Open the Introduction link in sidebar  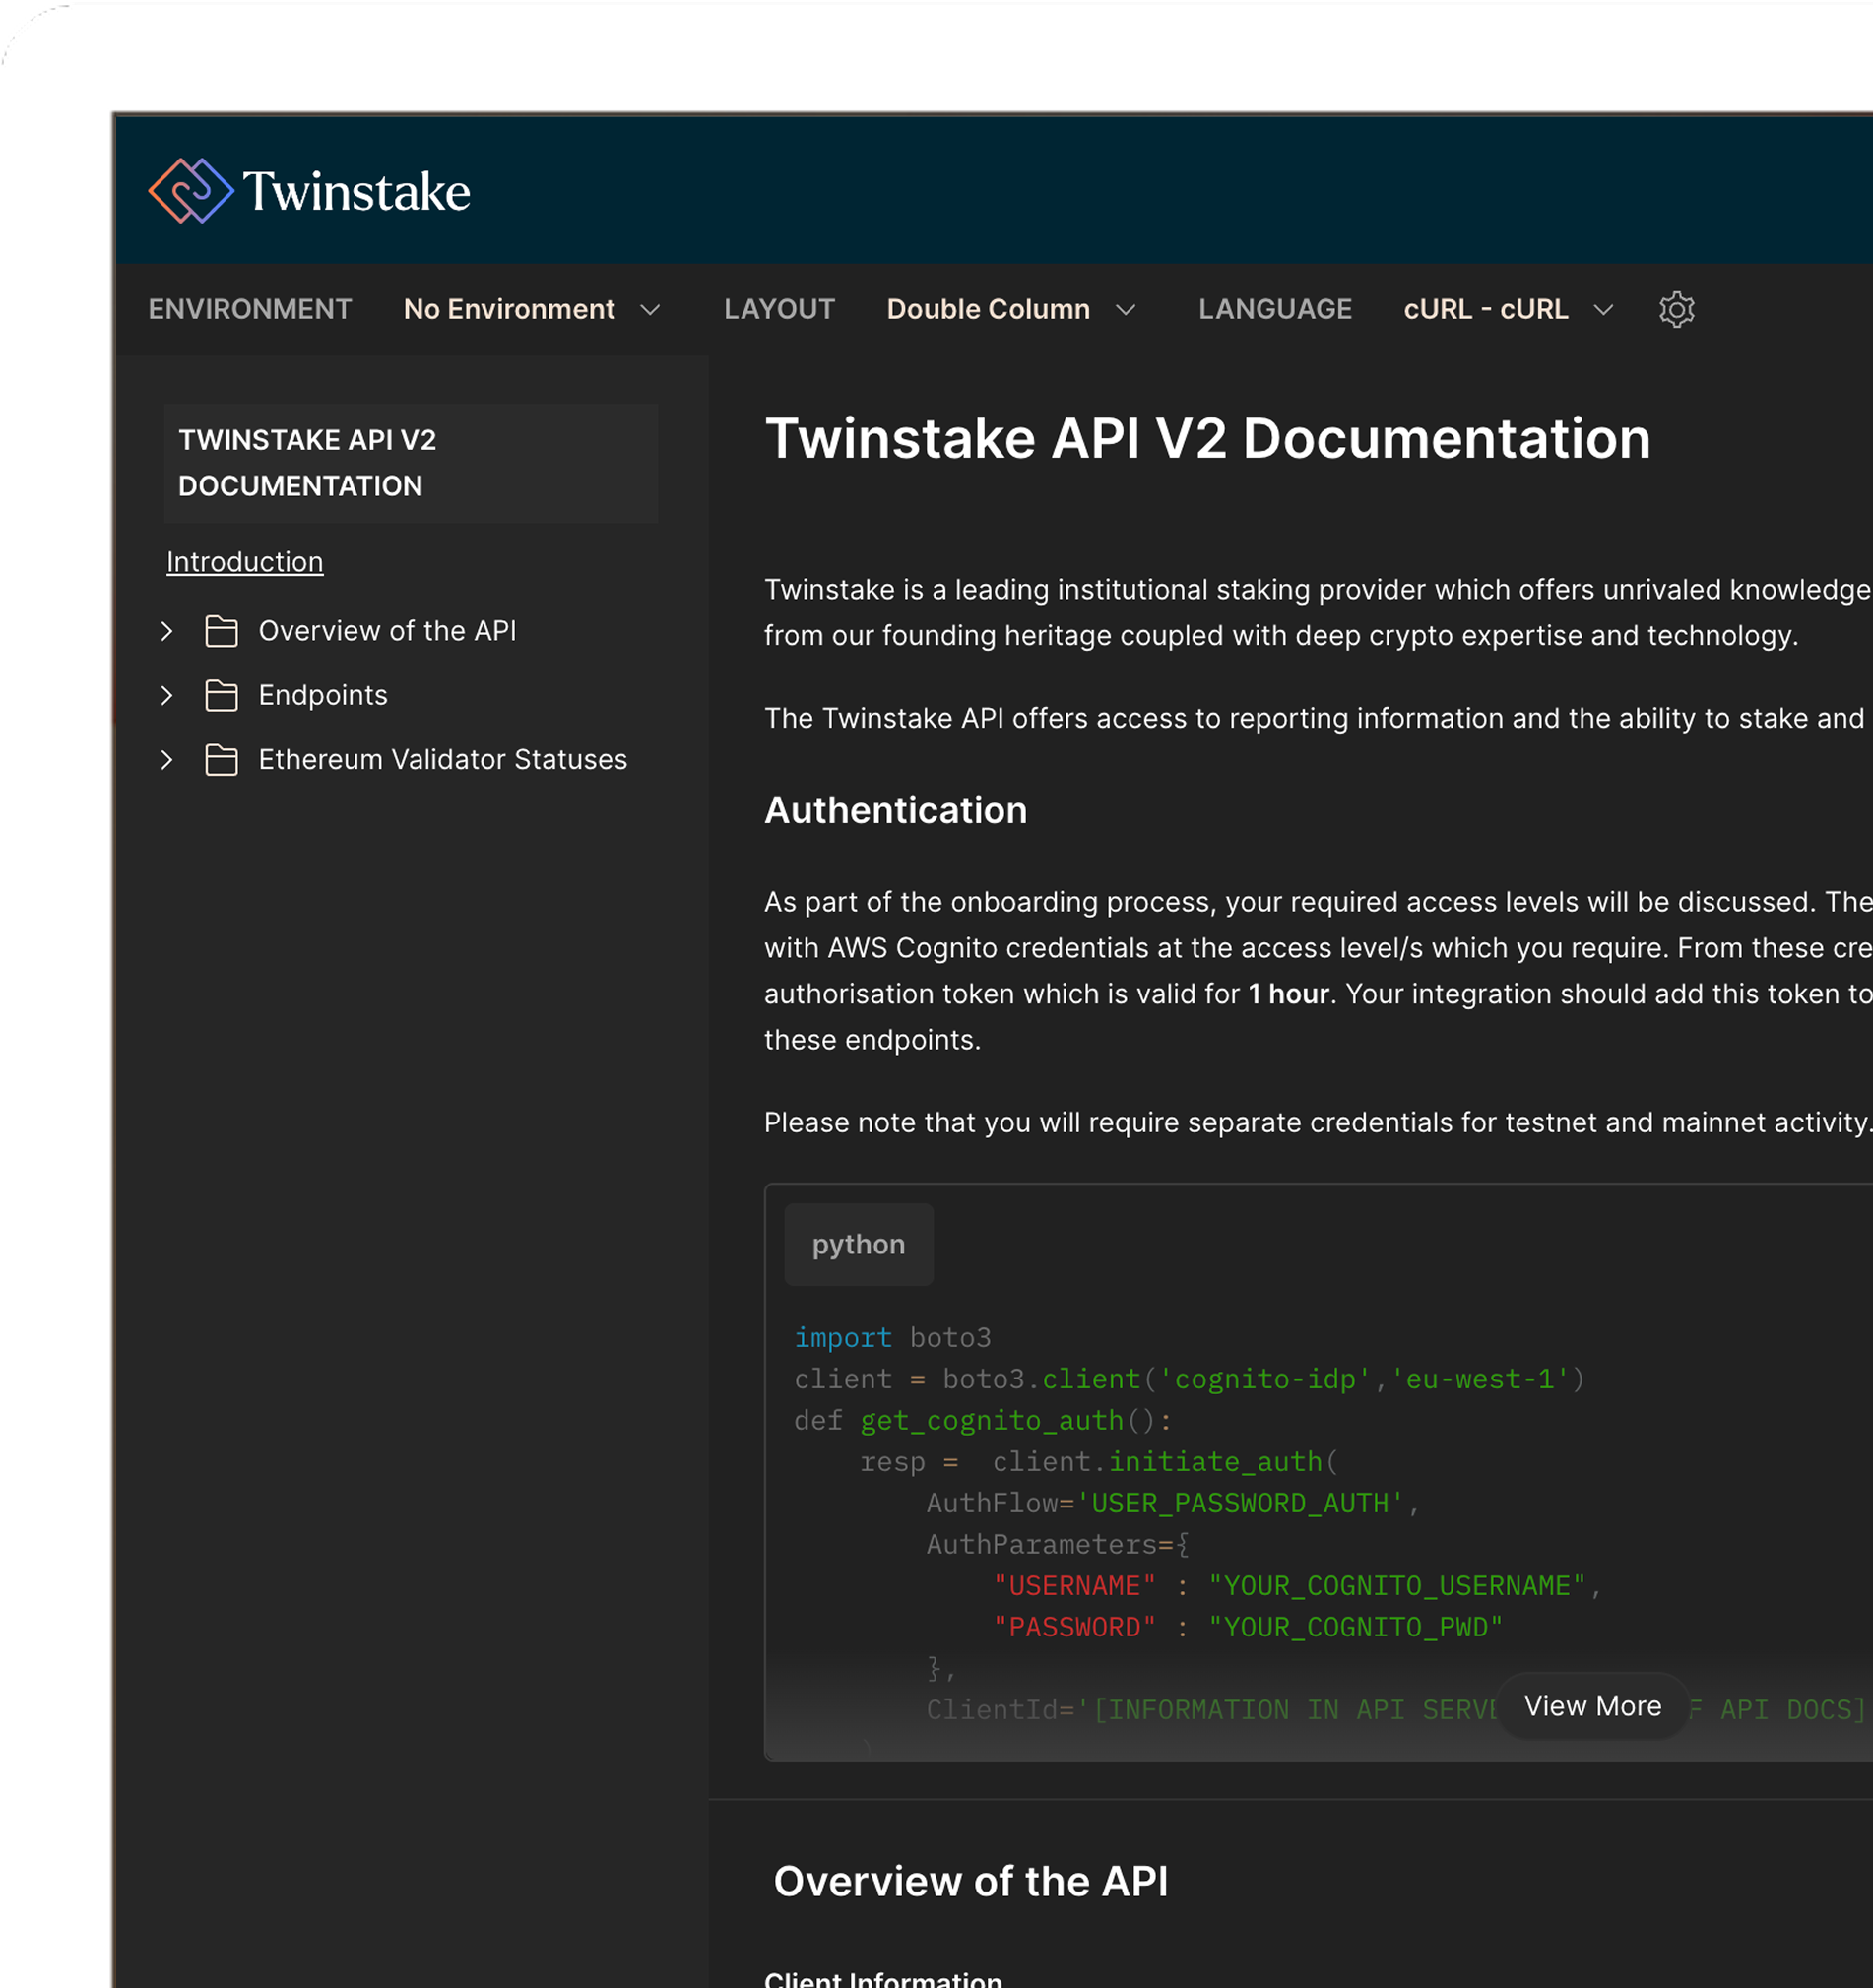(245, 562)
